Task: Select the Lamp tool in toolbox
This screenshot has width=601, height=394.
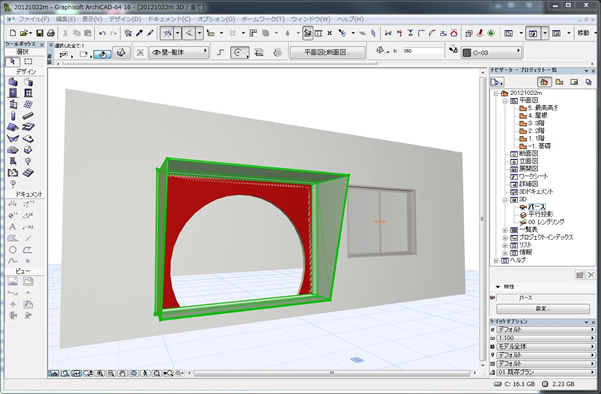Action: click(x=28, y=161)
